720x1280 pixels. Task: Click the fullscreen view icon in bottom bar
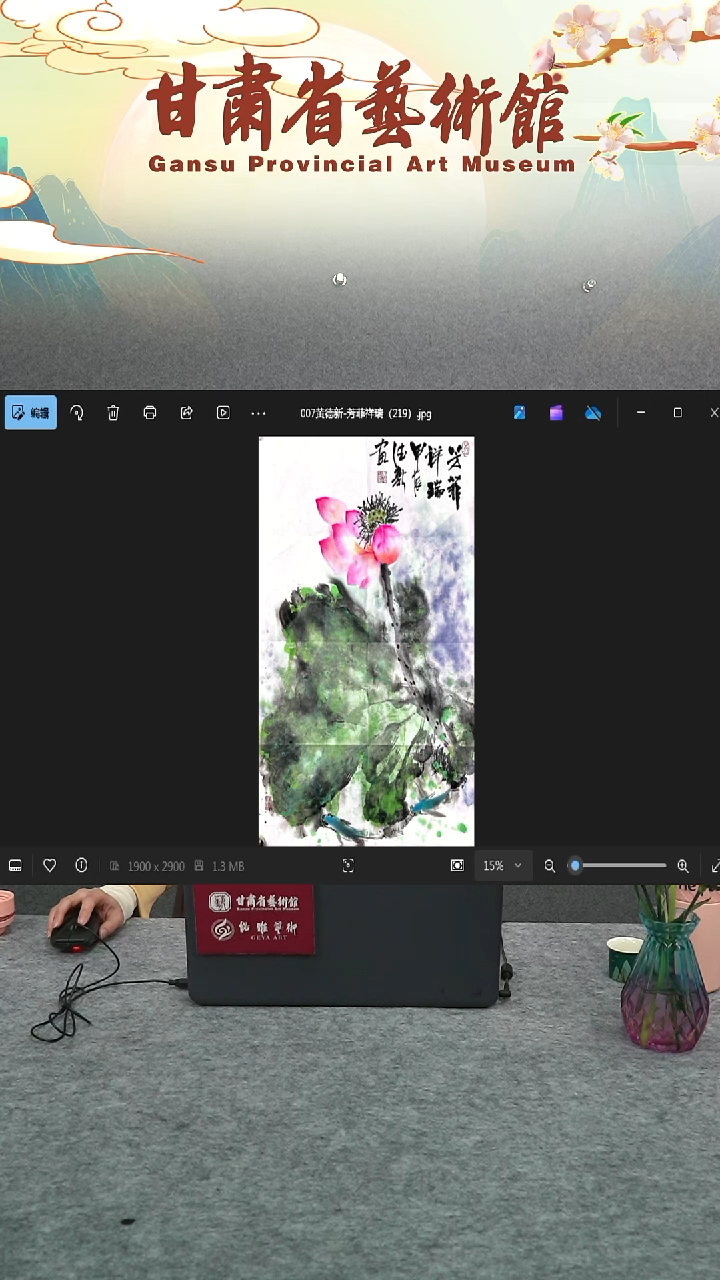point(348,866)
